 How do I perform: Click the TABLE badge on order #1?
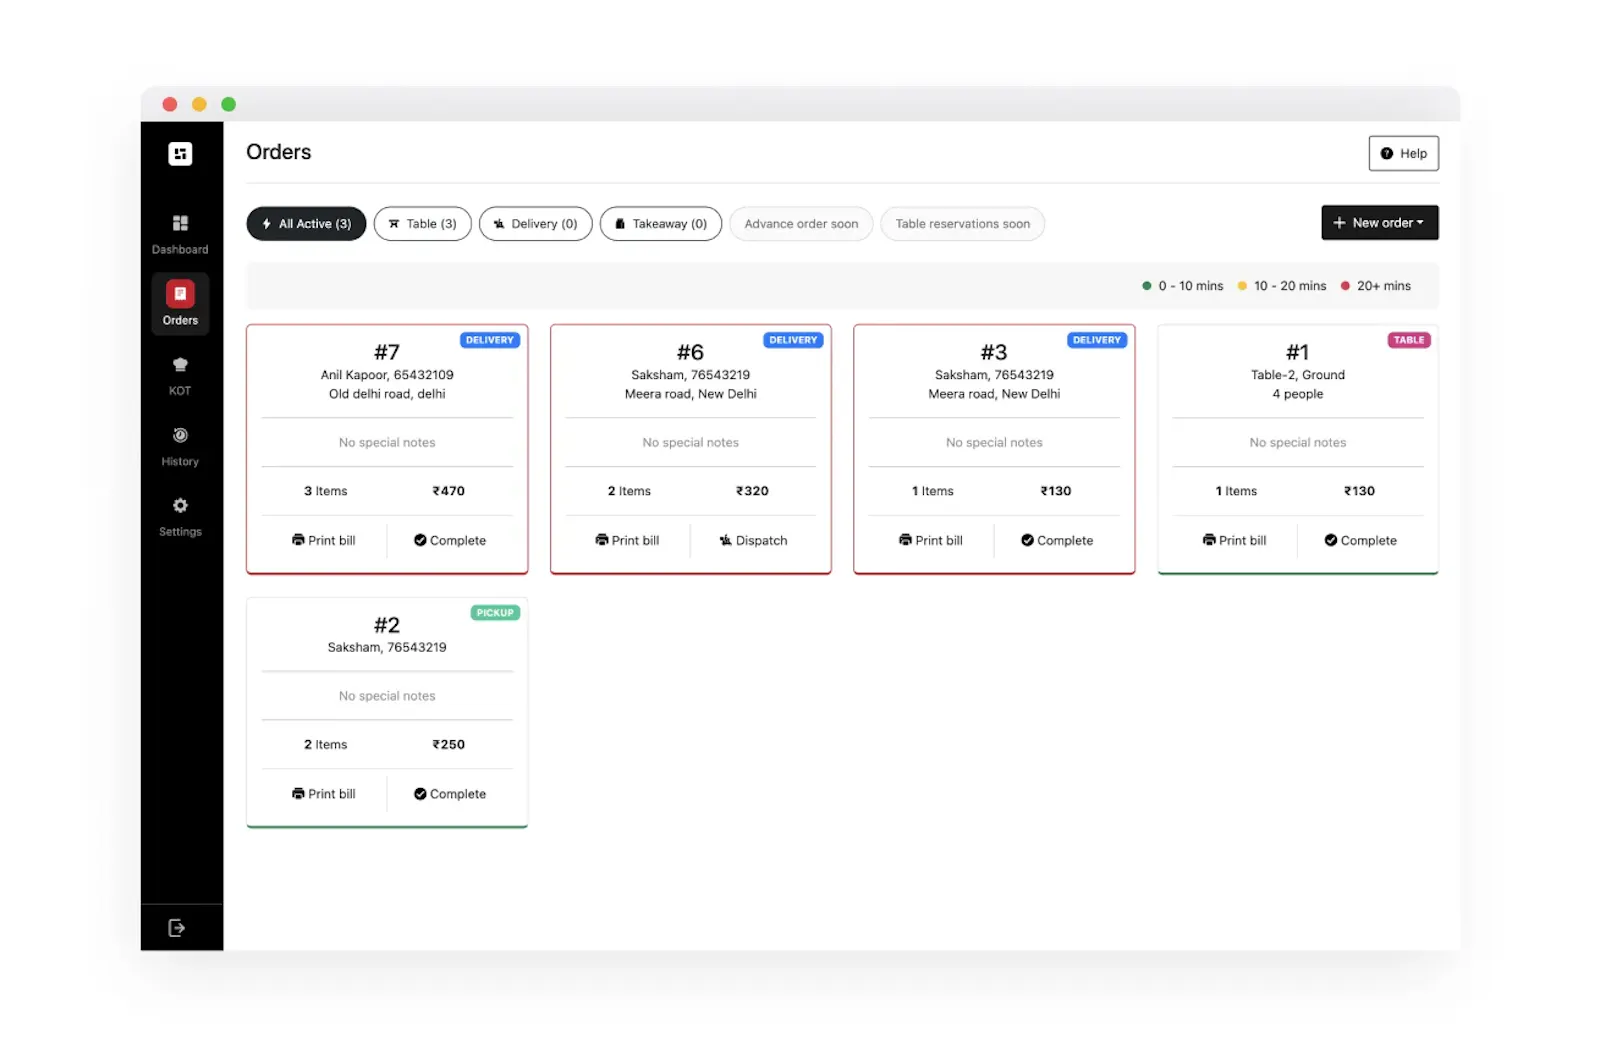point(1409,340)
